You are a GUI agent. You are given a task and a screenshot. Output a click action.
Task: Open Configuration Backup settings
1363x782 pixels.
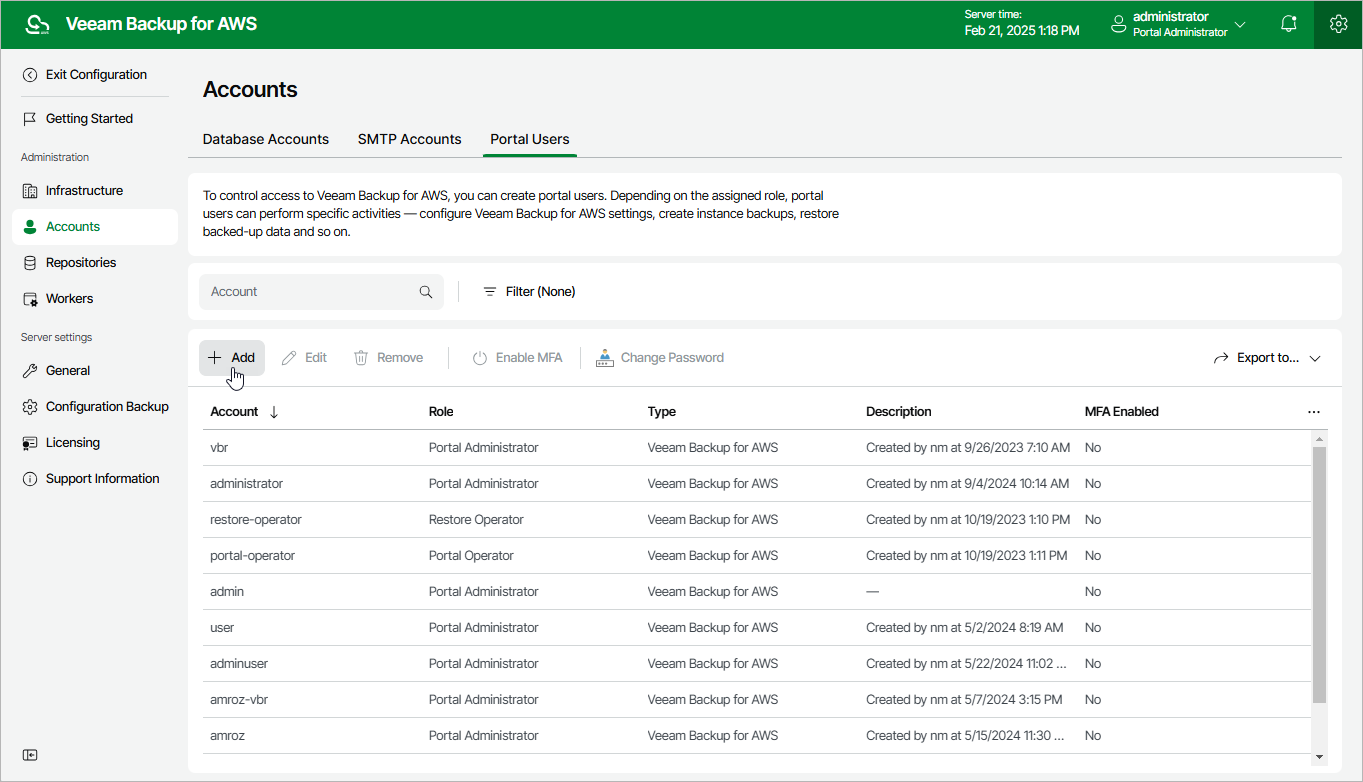[x=106, y=407]
